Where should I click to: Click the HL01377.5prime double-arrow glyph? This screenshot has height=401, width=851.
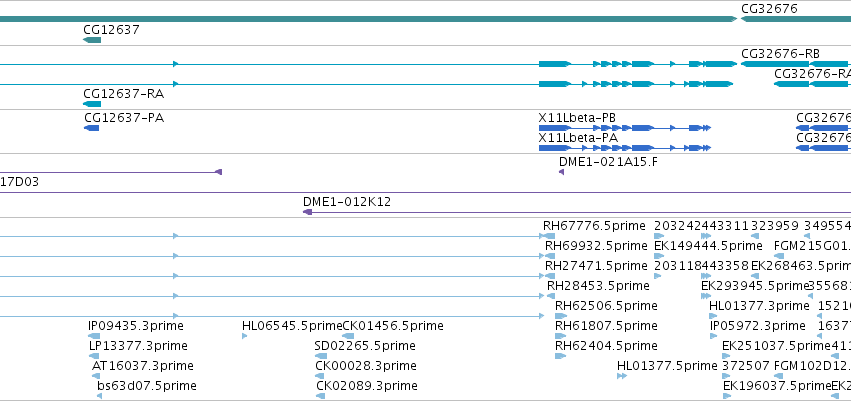[622, 376]
